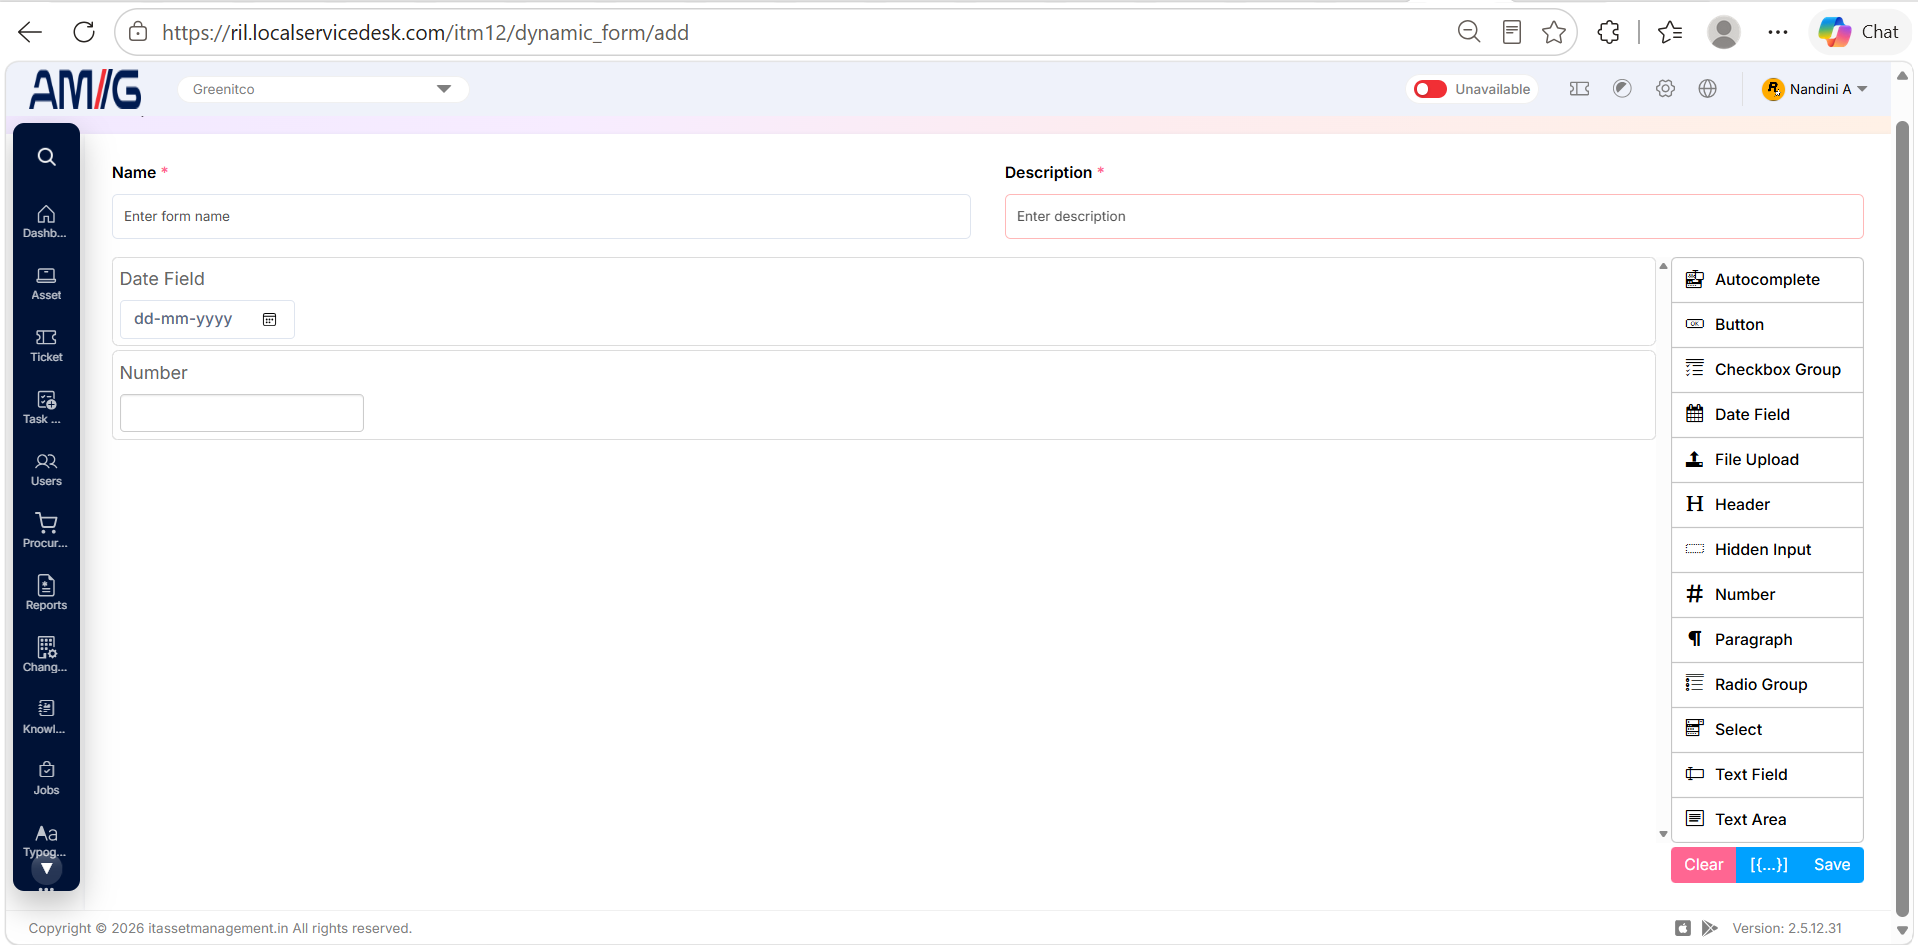
Task: Add a Button control
Action: click(x=1767, y=325)
